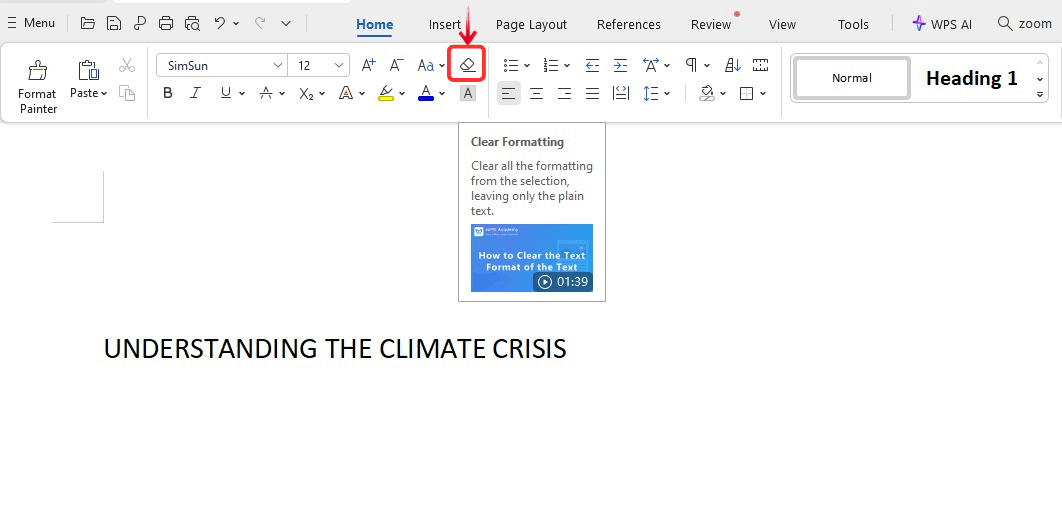Viewport: 1062px width, 521px height.
Task: Toggle Subscript X2 formatting
Action: 306,93
